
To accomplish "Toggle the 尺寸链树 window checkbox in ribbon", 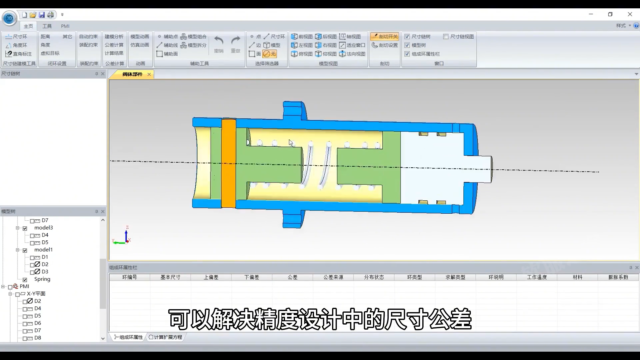I will pyautogui.click(x=407, y=36).
